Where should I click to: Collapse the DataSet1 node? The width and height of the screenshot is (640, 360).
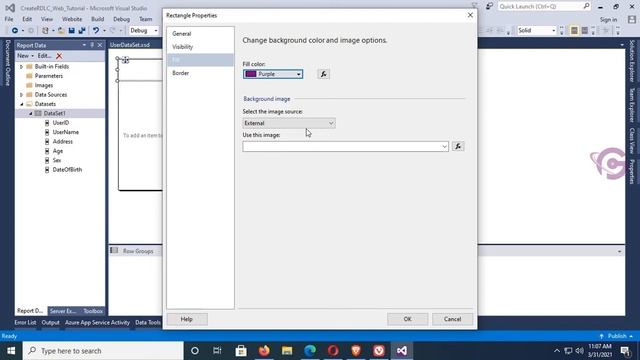(x=31, y=113)
